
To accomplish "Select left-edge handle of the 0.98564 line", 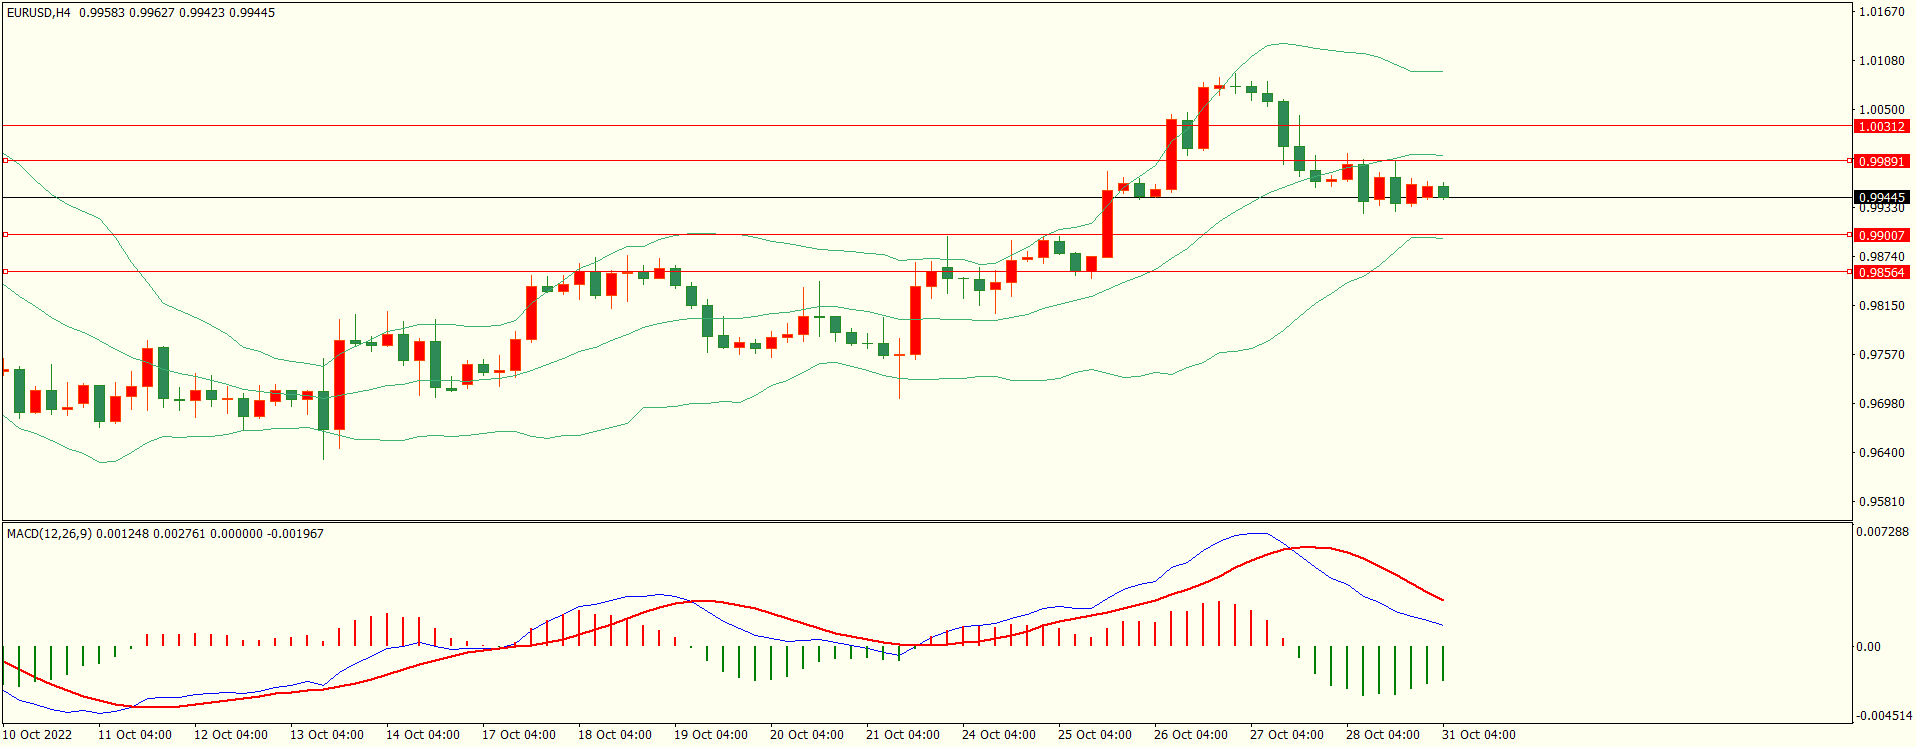I will 5,272.
